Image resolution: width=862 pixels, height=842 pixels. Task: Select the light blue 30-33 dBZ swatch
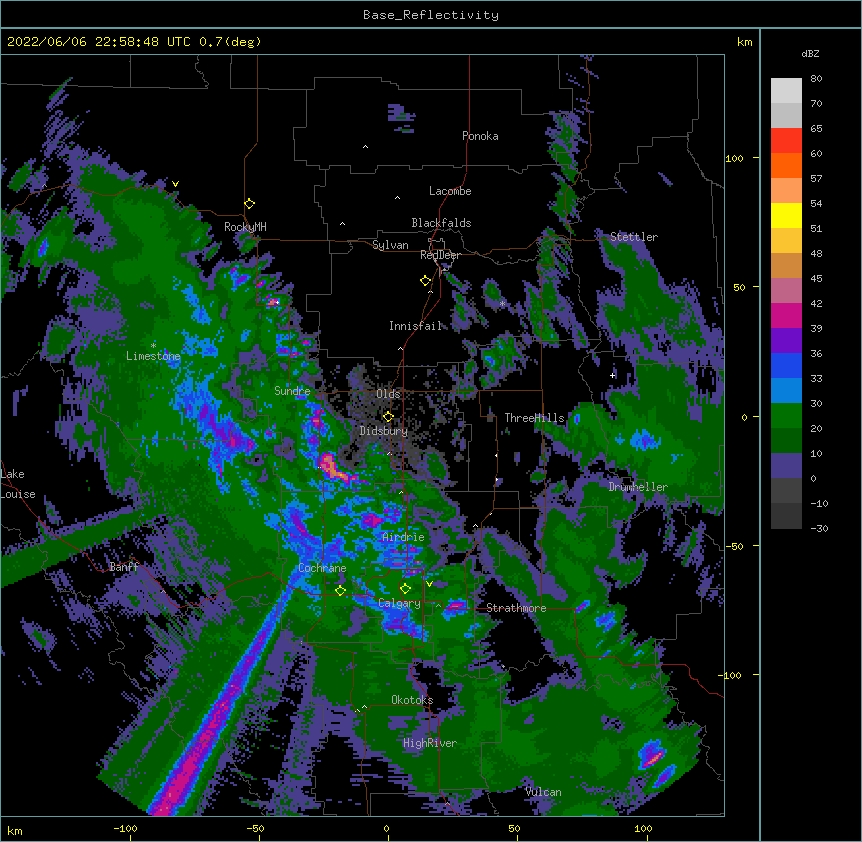(786, 391)
